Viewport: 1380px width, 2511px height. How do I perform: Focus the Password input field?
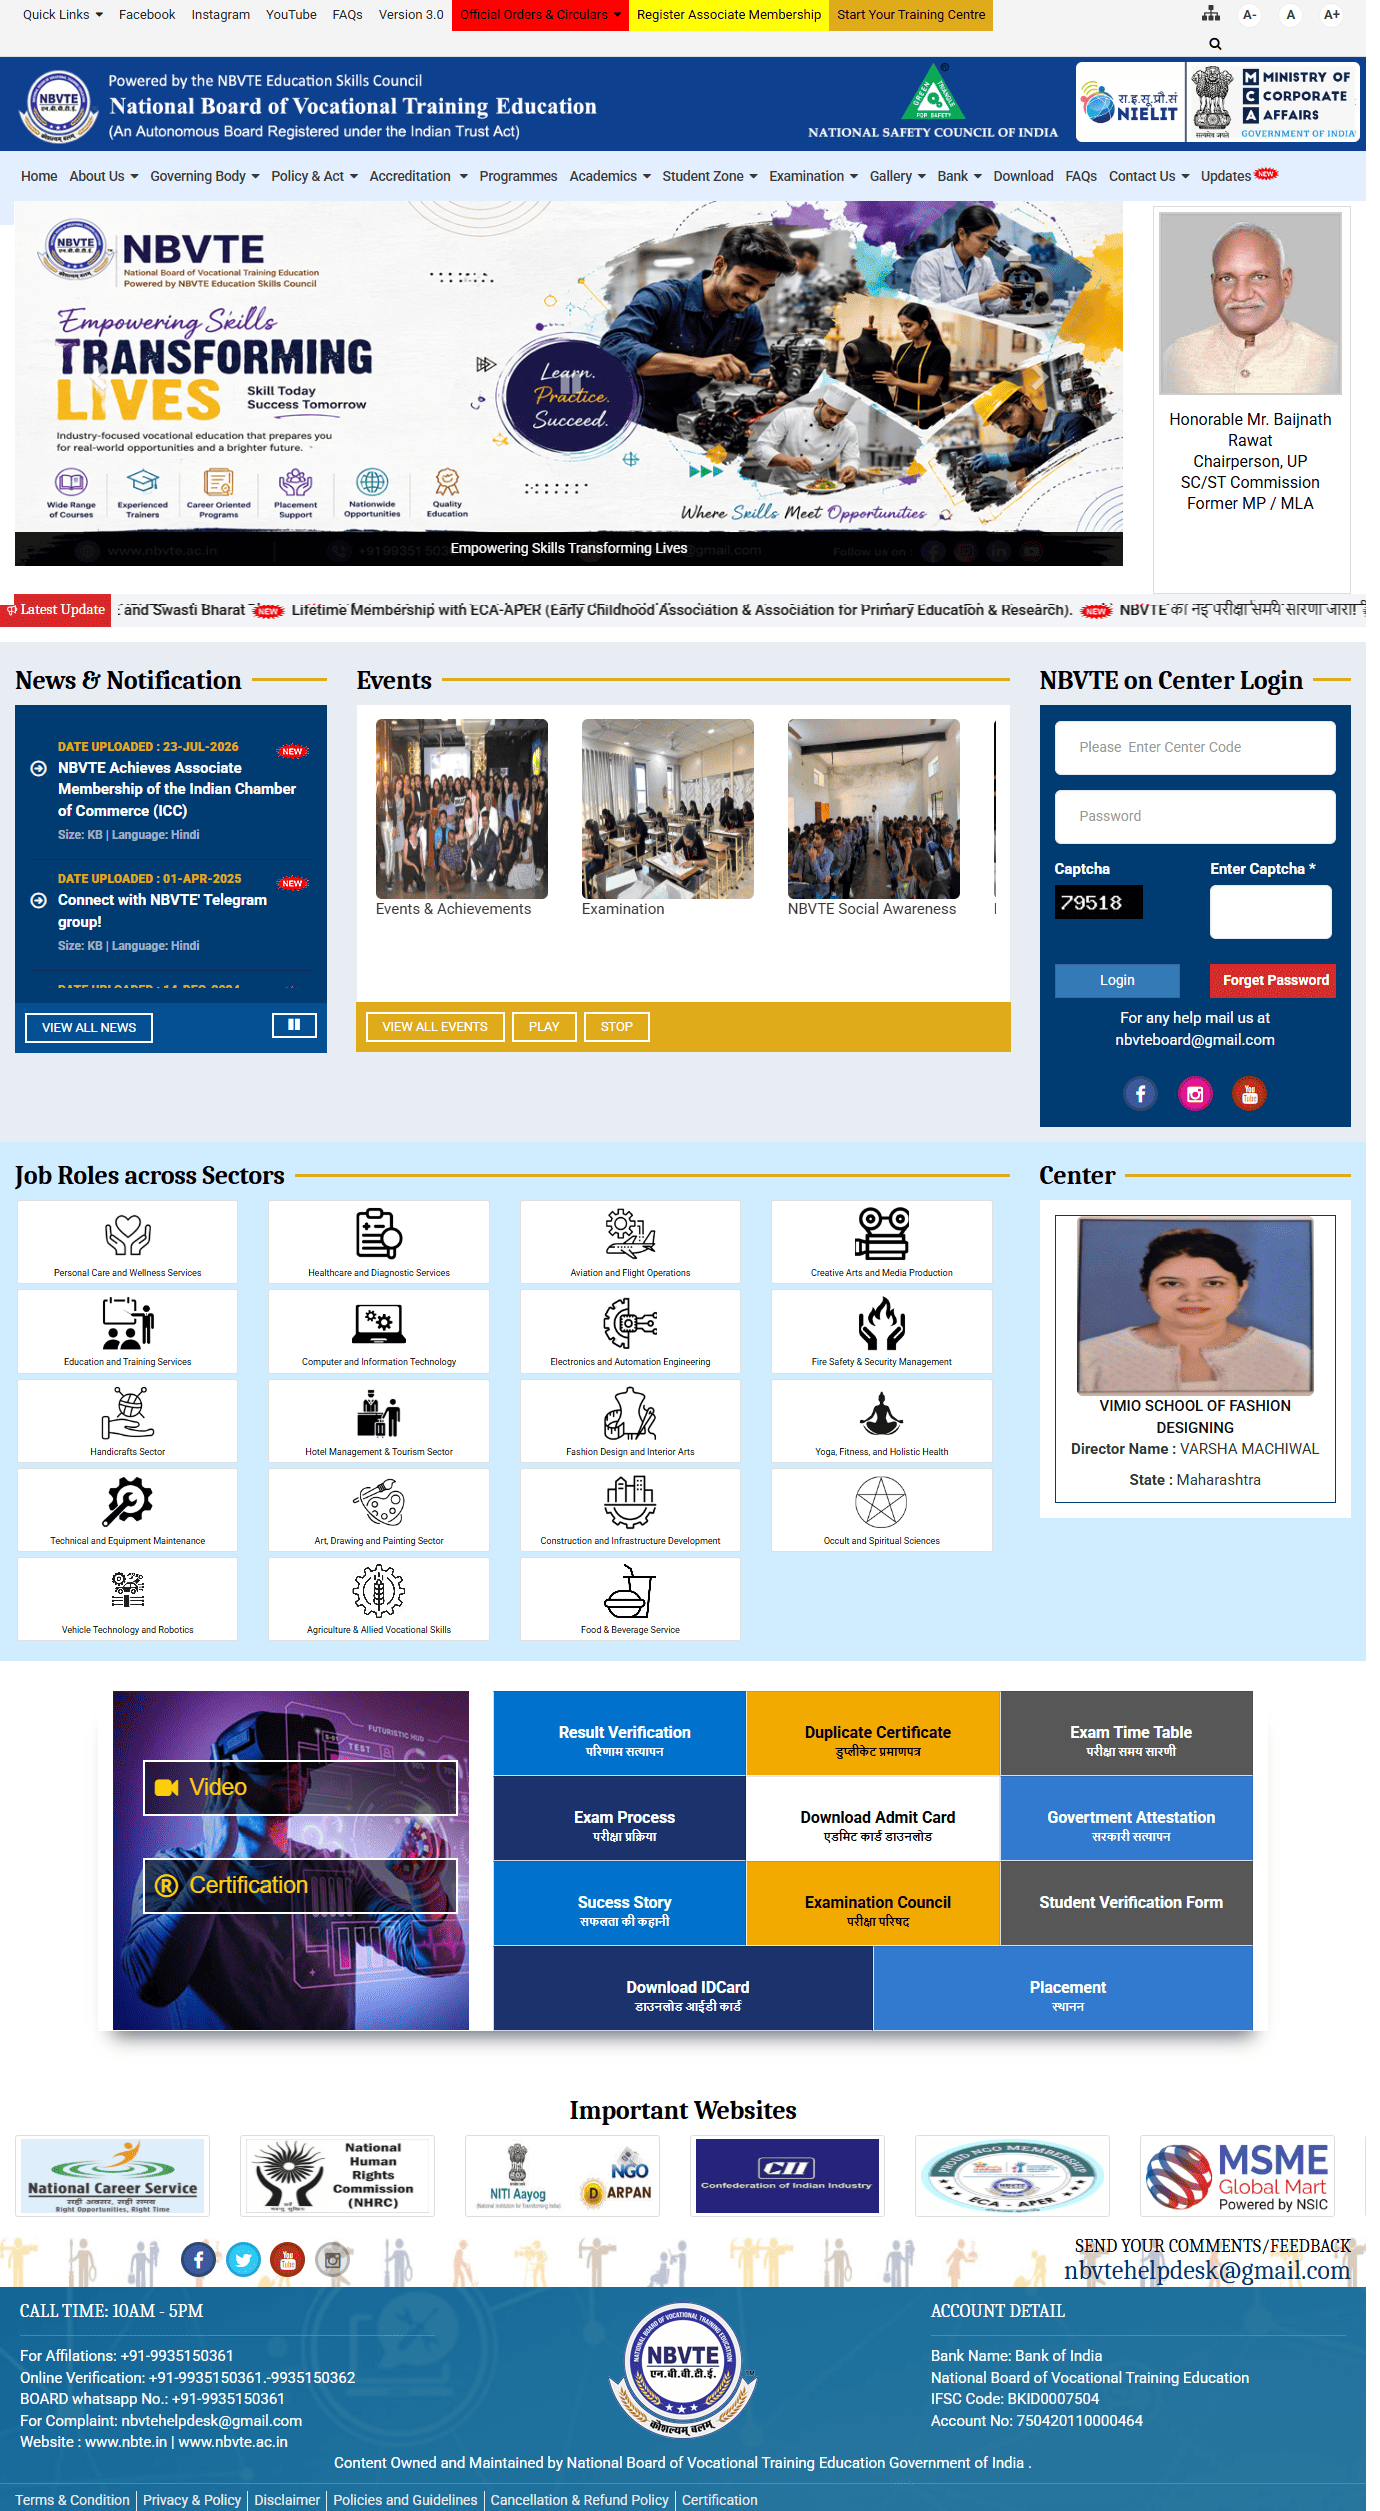(x=1195, y=817)
